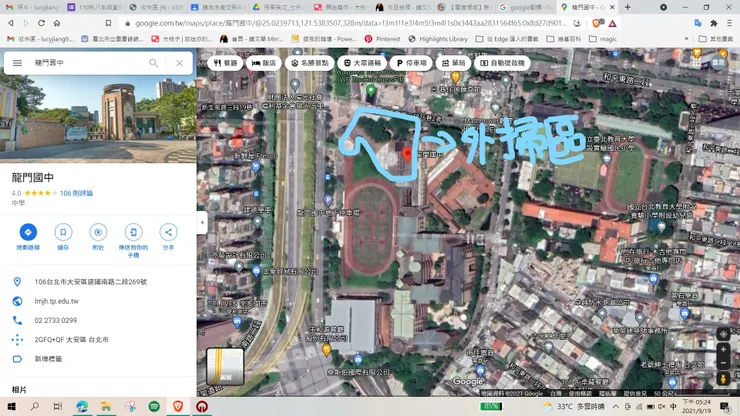Open the magic bookmarks folder
The height and width of the screenshot is (416, 740).
coord(603,39)
